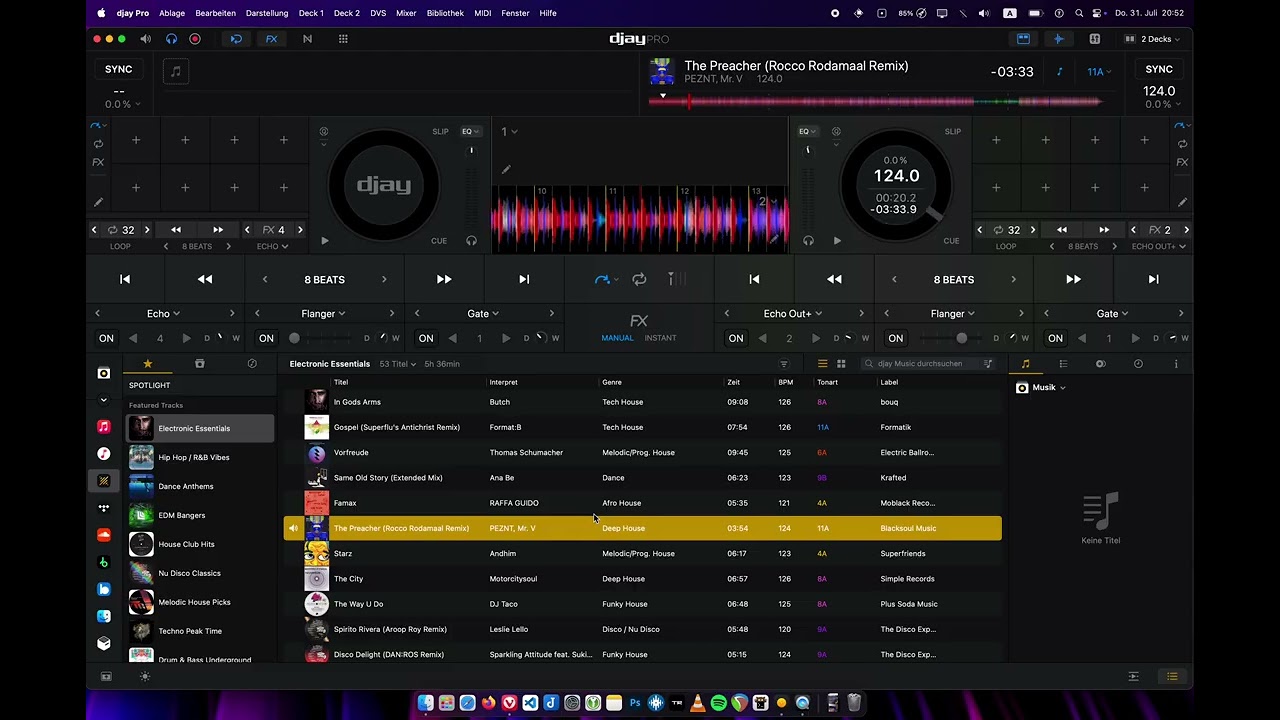This screenshot has height=720, width=1280.
Task: Sort tracks by BPM column header
Action: tap(786, 382)
